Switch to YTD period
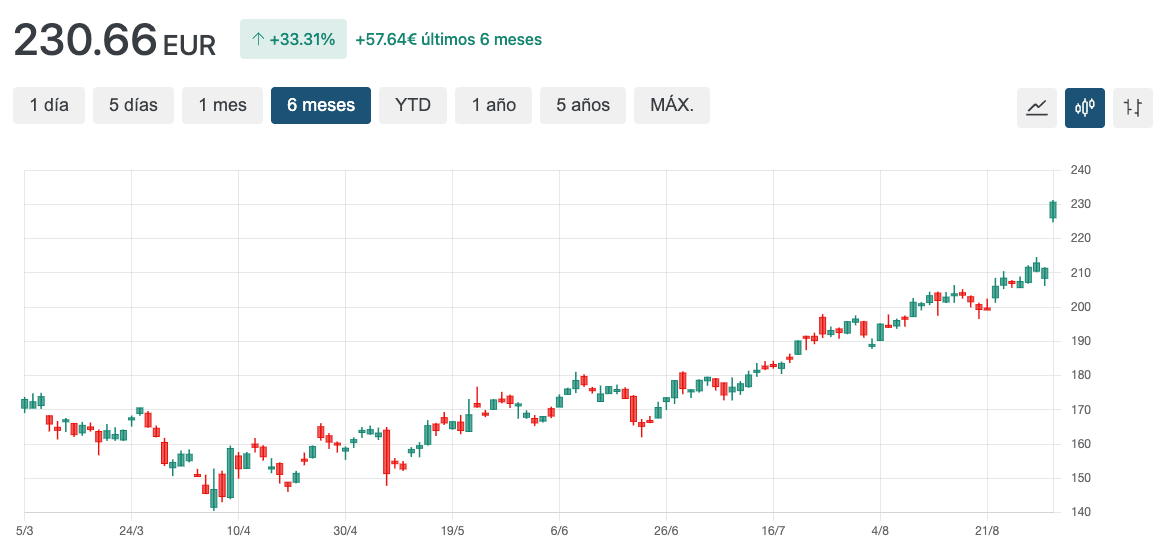 [413, 105]
